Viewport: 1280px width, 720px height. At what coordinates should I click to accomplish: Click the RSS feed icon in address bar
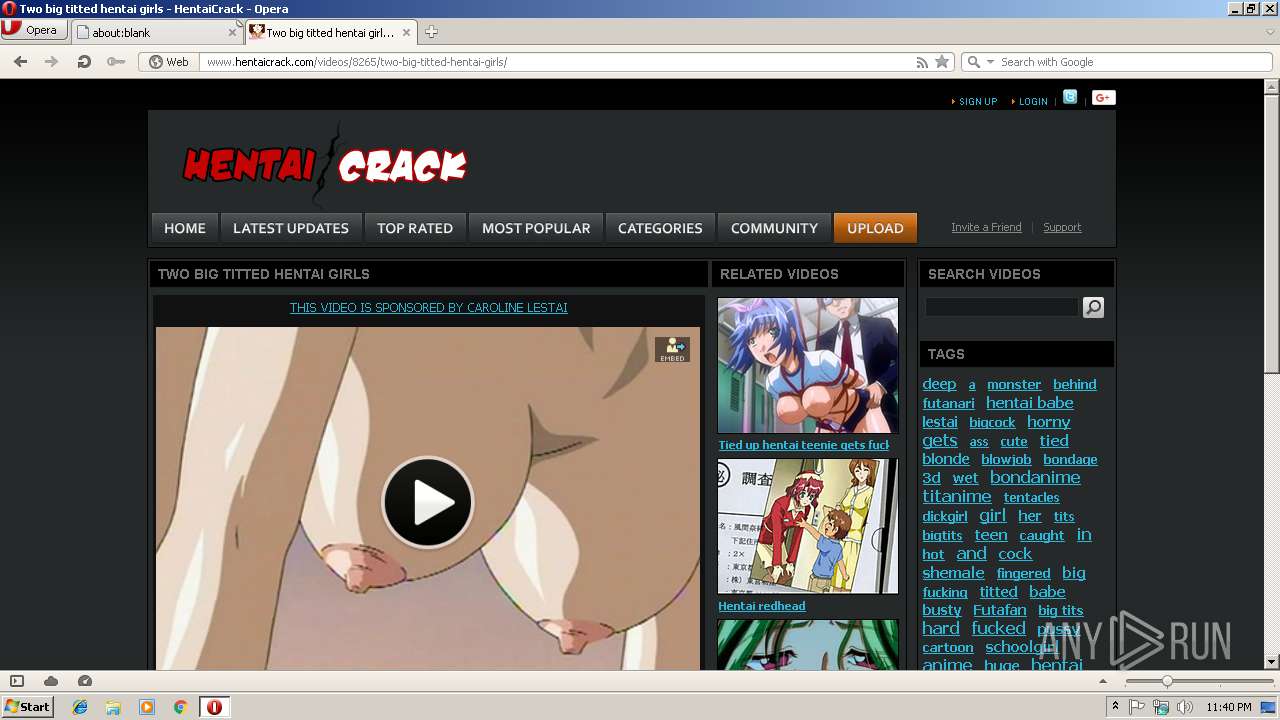pos(922,62)
